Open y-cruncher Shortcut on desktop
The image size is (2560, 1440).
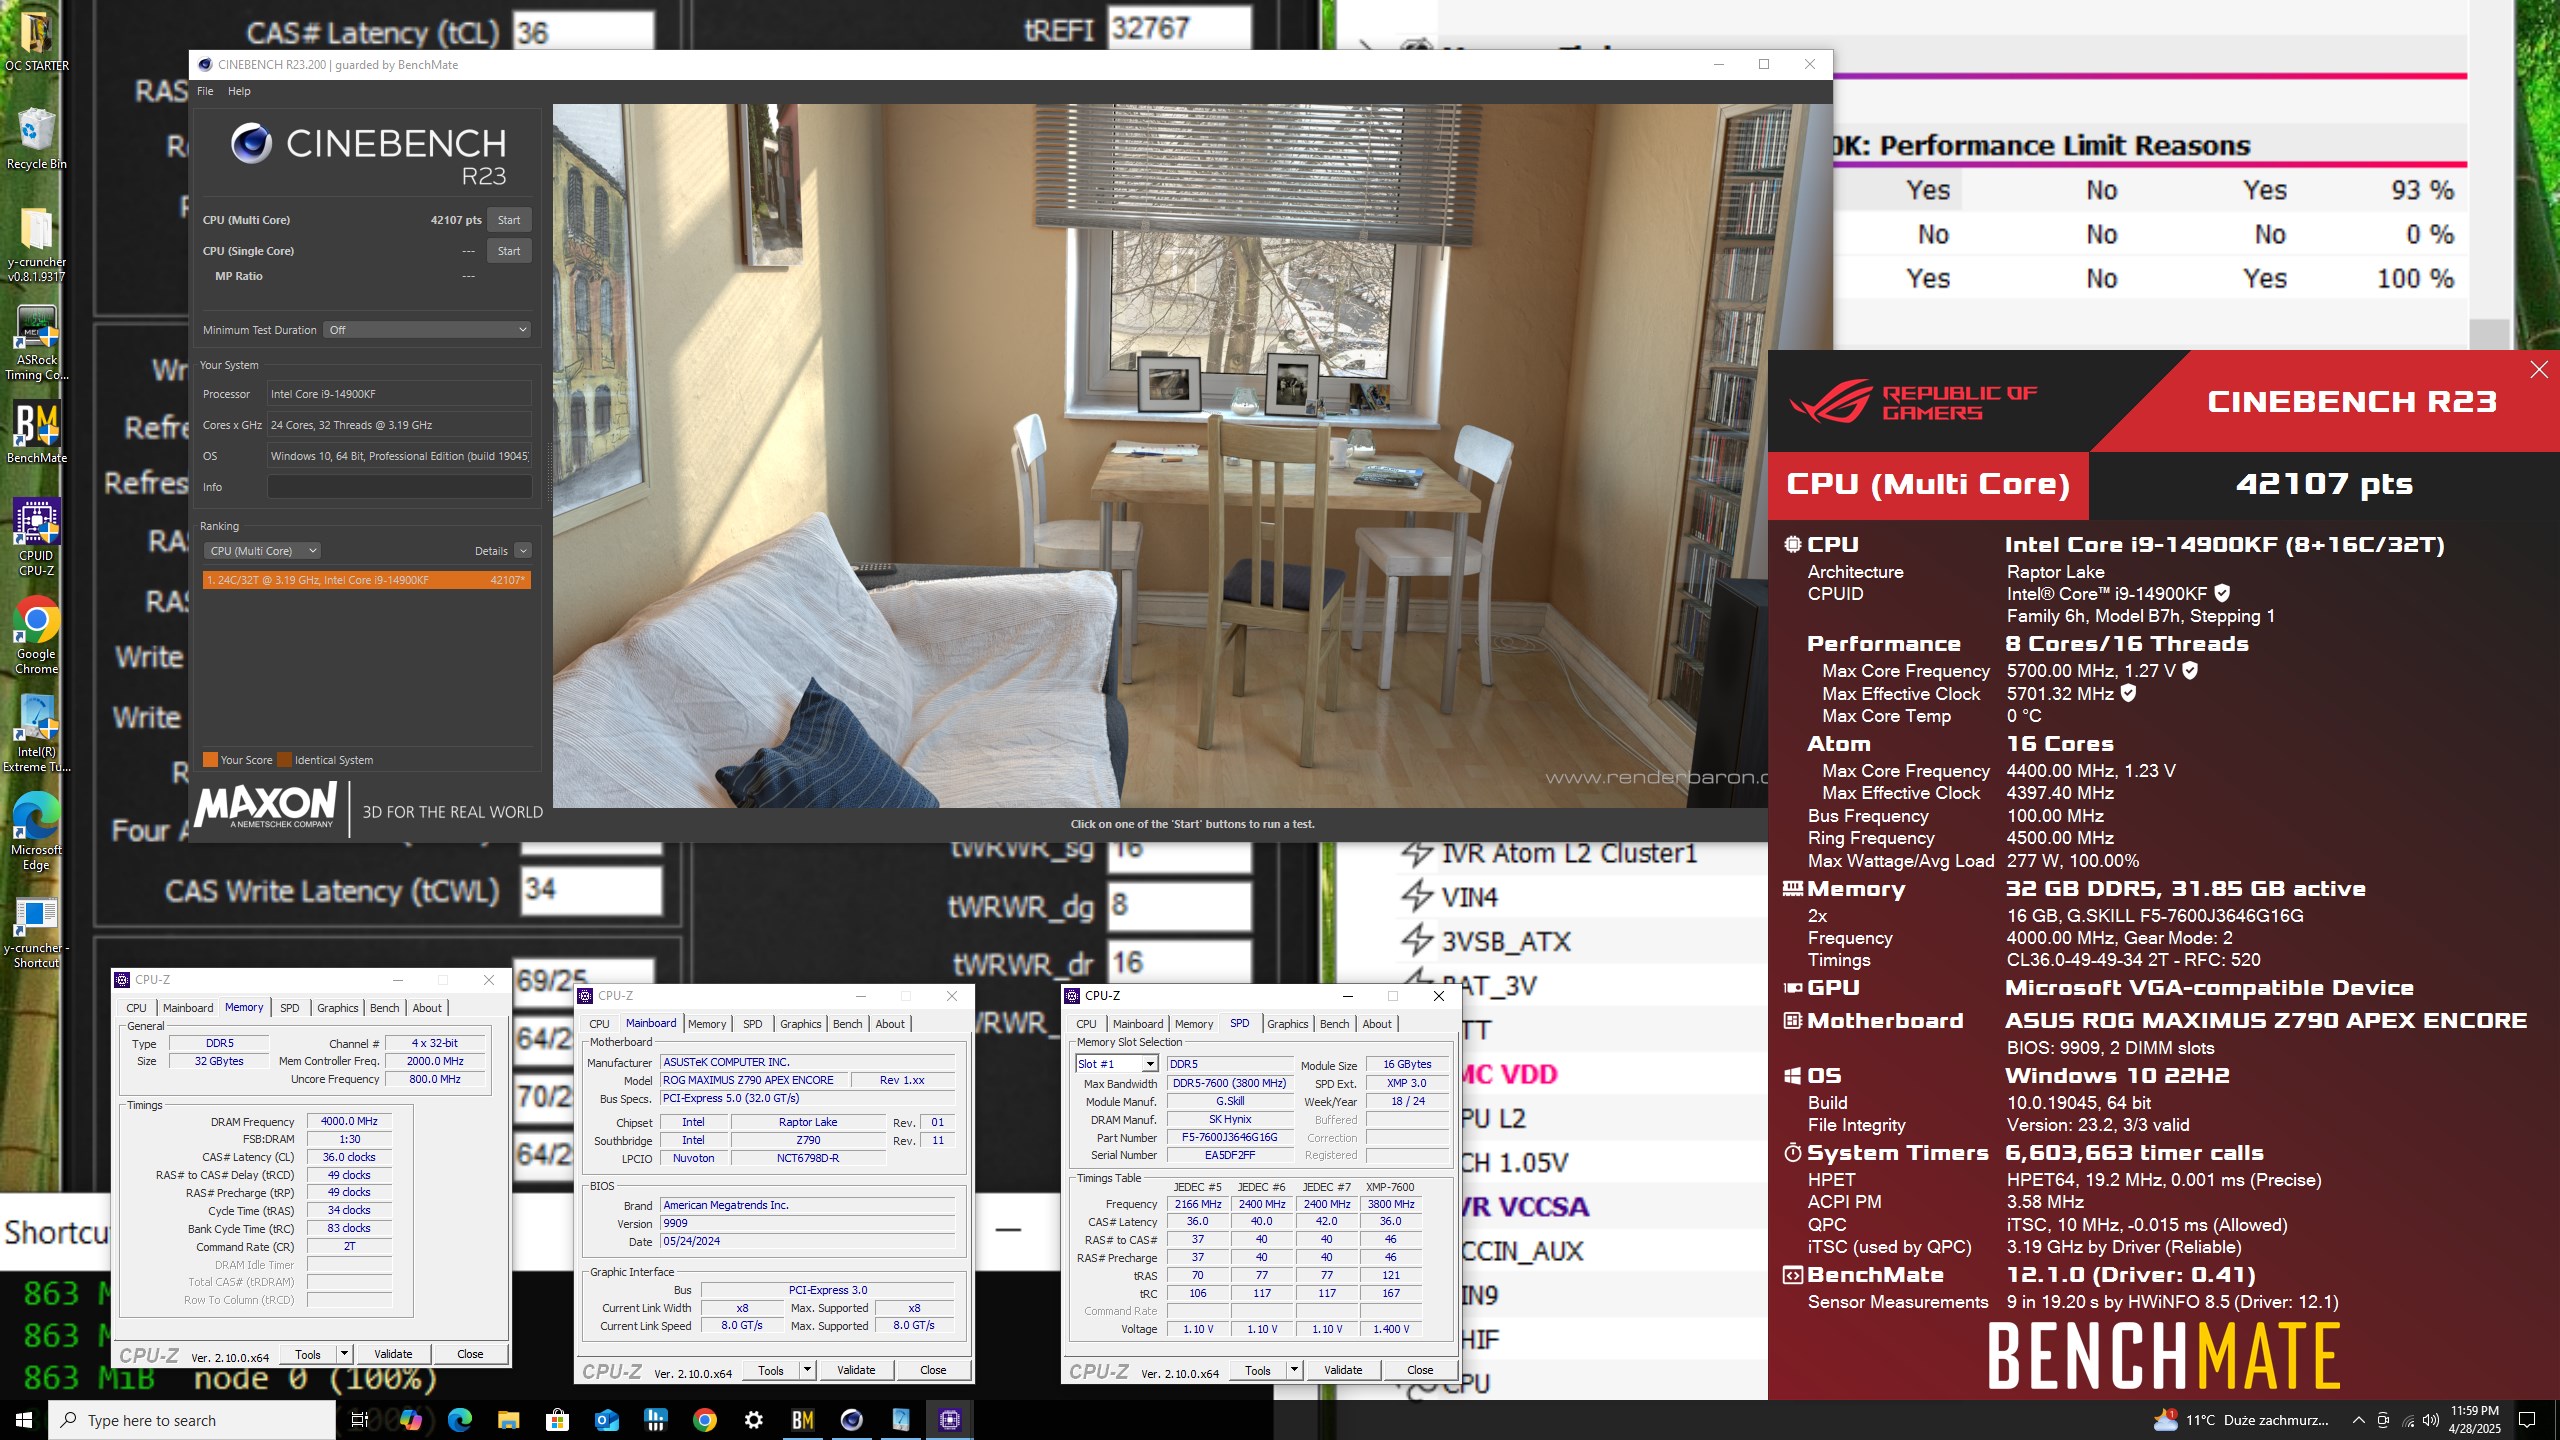[x=37, y=930]
